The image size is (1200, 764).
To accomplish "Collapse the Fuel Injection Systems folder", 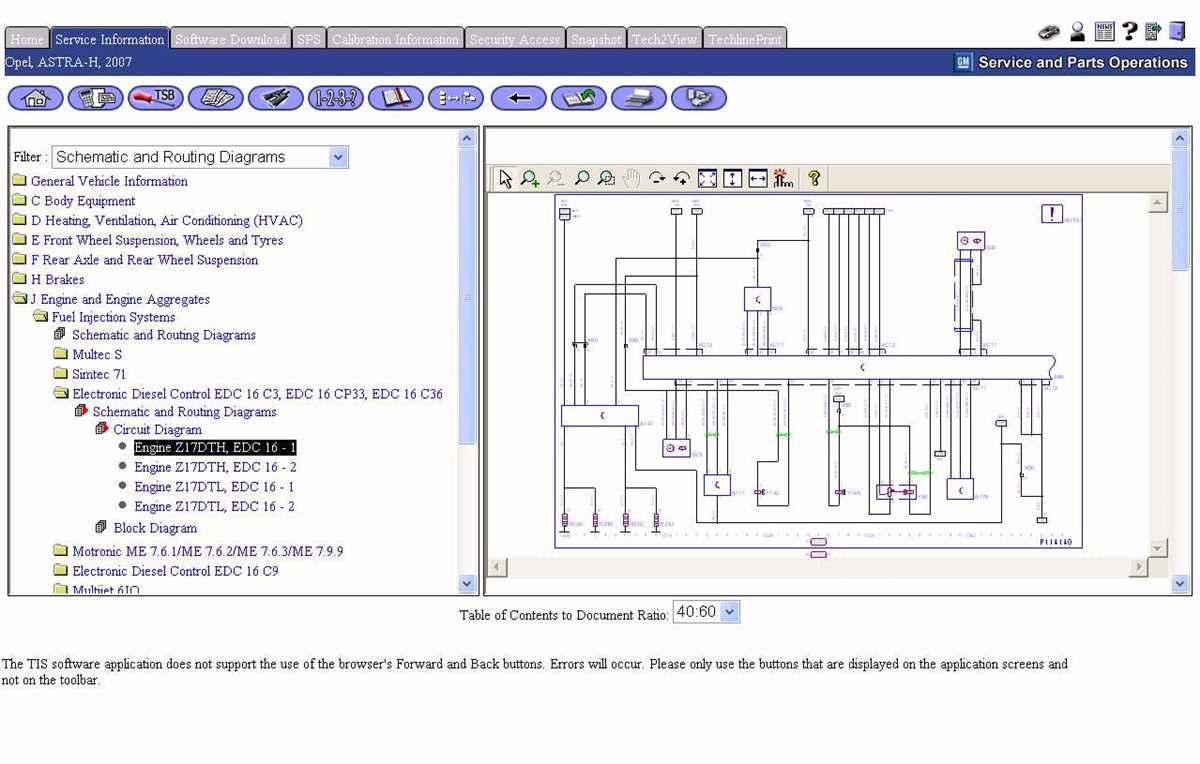I will (x=40, y=317).
